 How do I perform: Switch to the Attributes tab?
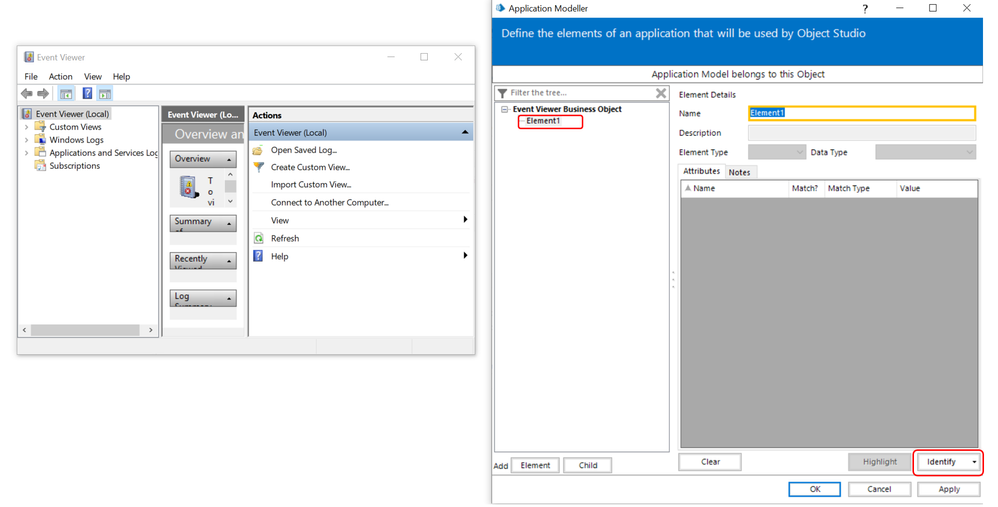point(701,171)
